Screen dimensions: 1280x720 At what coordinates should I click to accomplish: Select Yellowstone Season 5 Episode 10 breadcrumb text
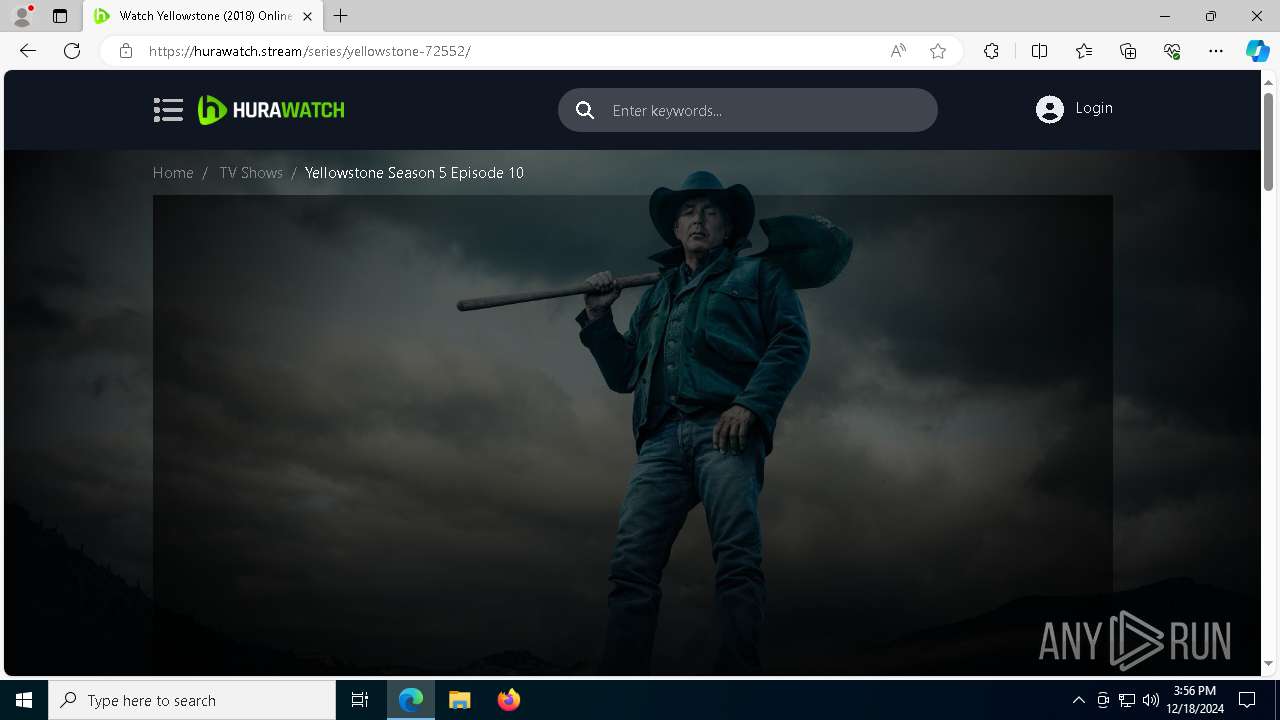point(414,173)
